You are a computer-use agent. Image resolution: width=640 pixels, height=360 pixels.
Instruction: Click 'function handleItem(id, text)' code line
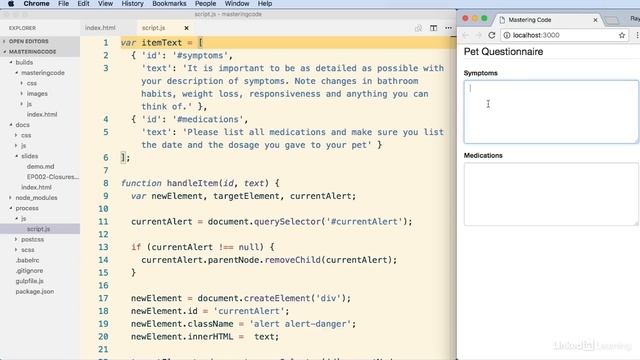coord(200,183)
